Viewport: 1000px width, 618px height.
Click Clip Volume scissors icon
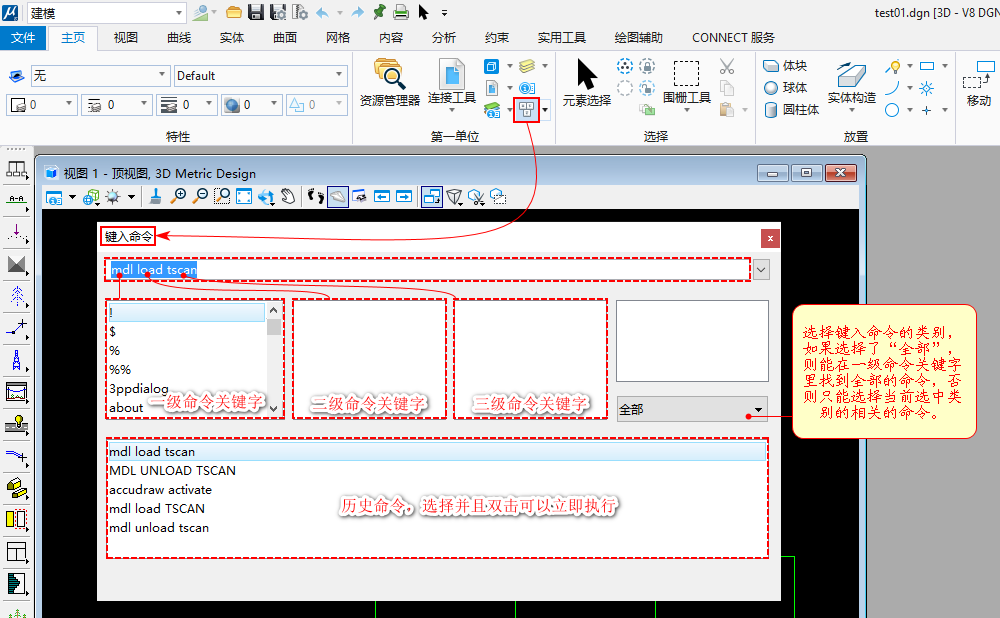(x=476, y=197)
